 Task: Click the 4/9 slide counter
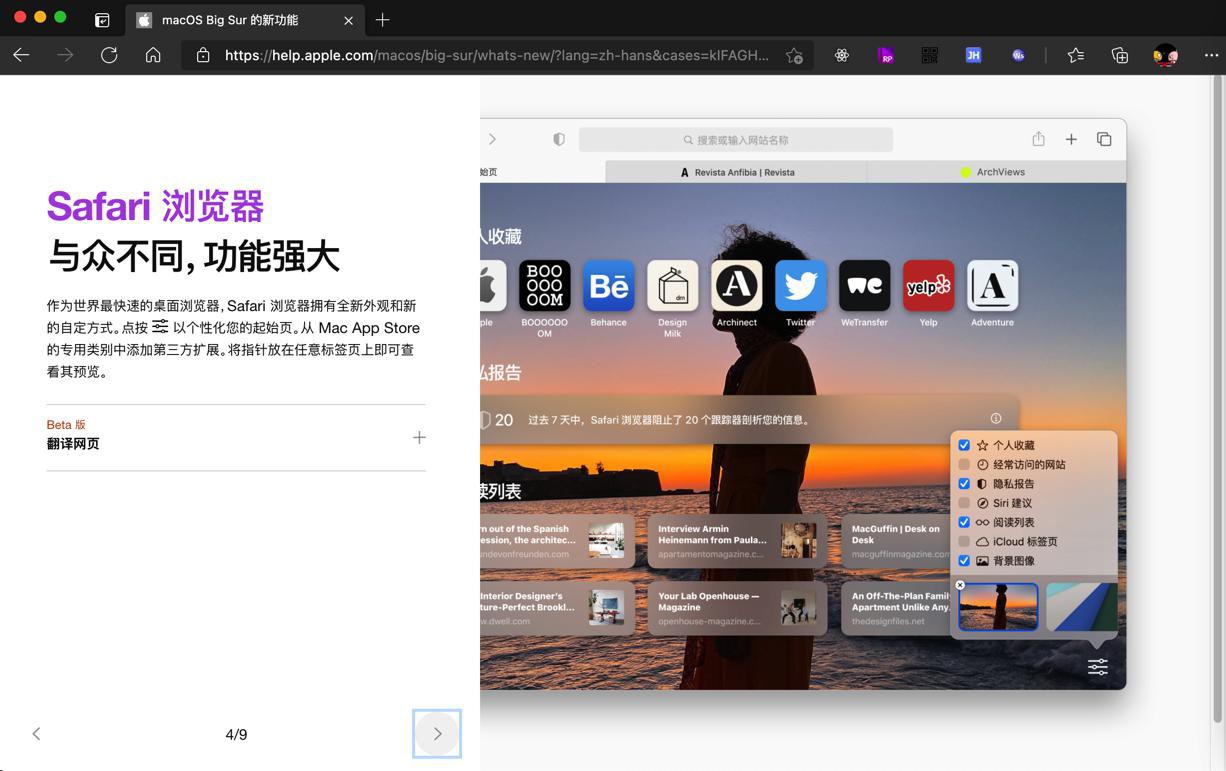coord(236,734)
